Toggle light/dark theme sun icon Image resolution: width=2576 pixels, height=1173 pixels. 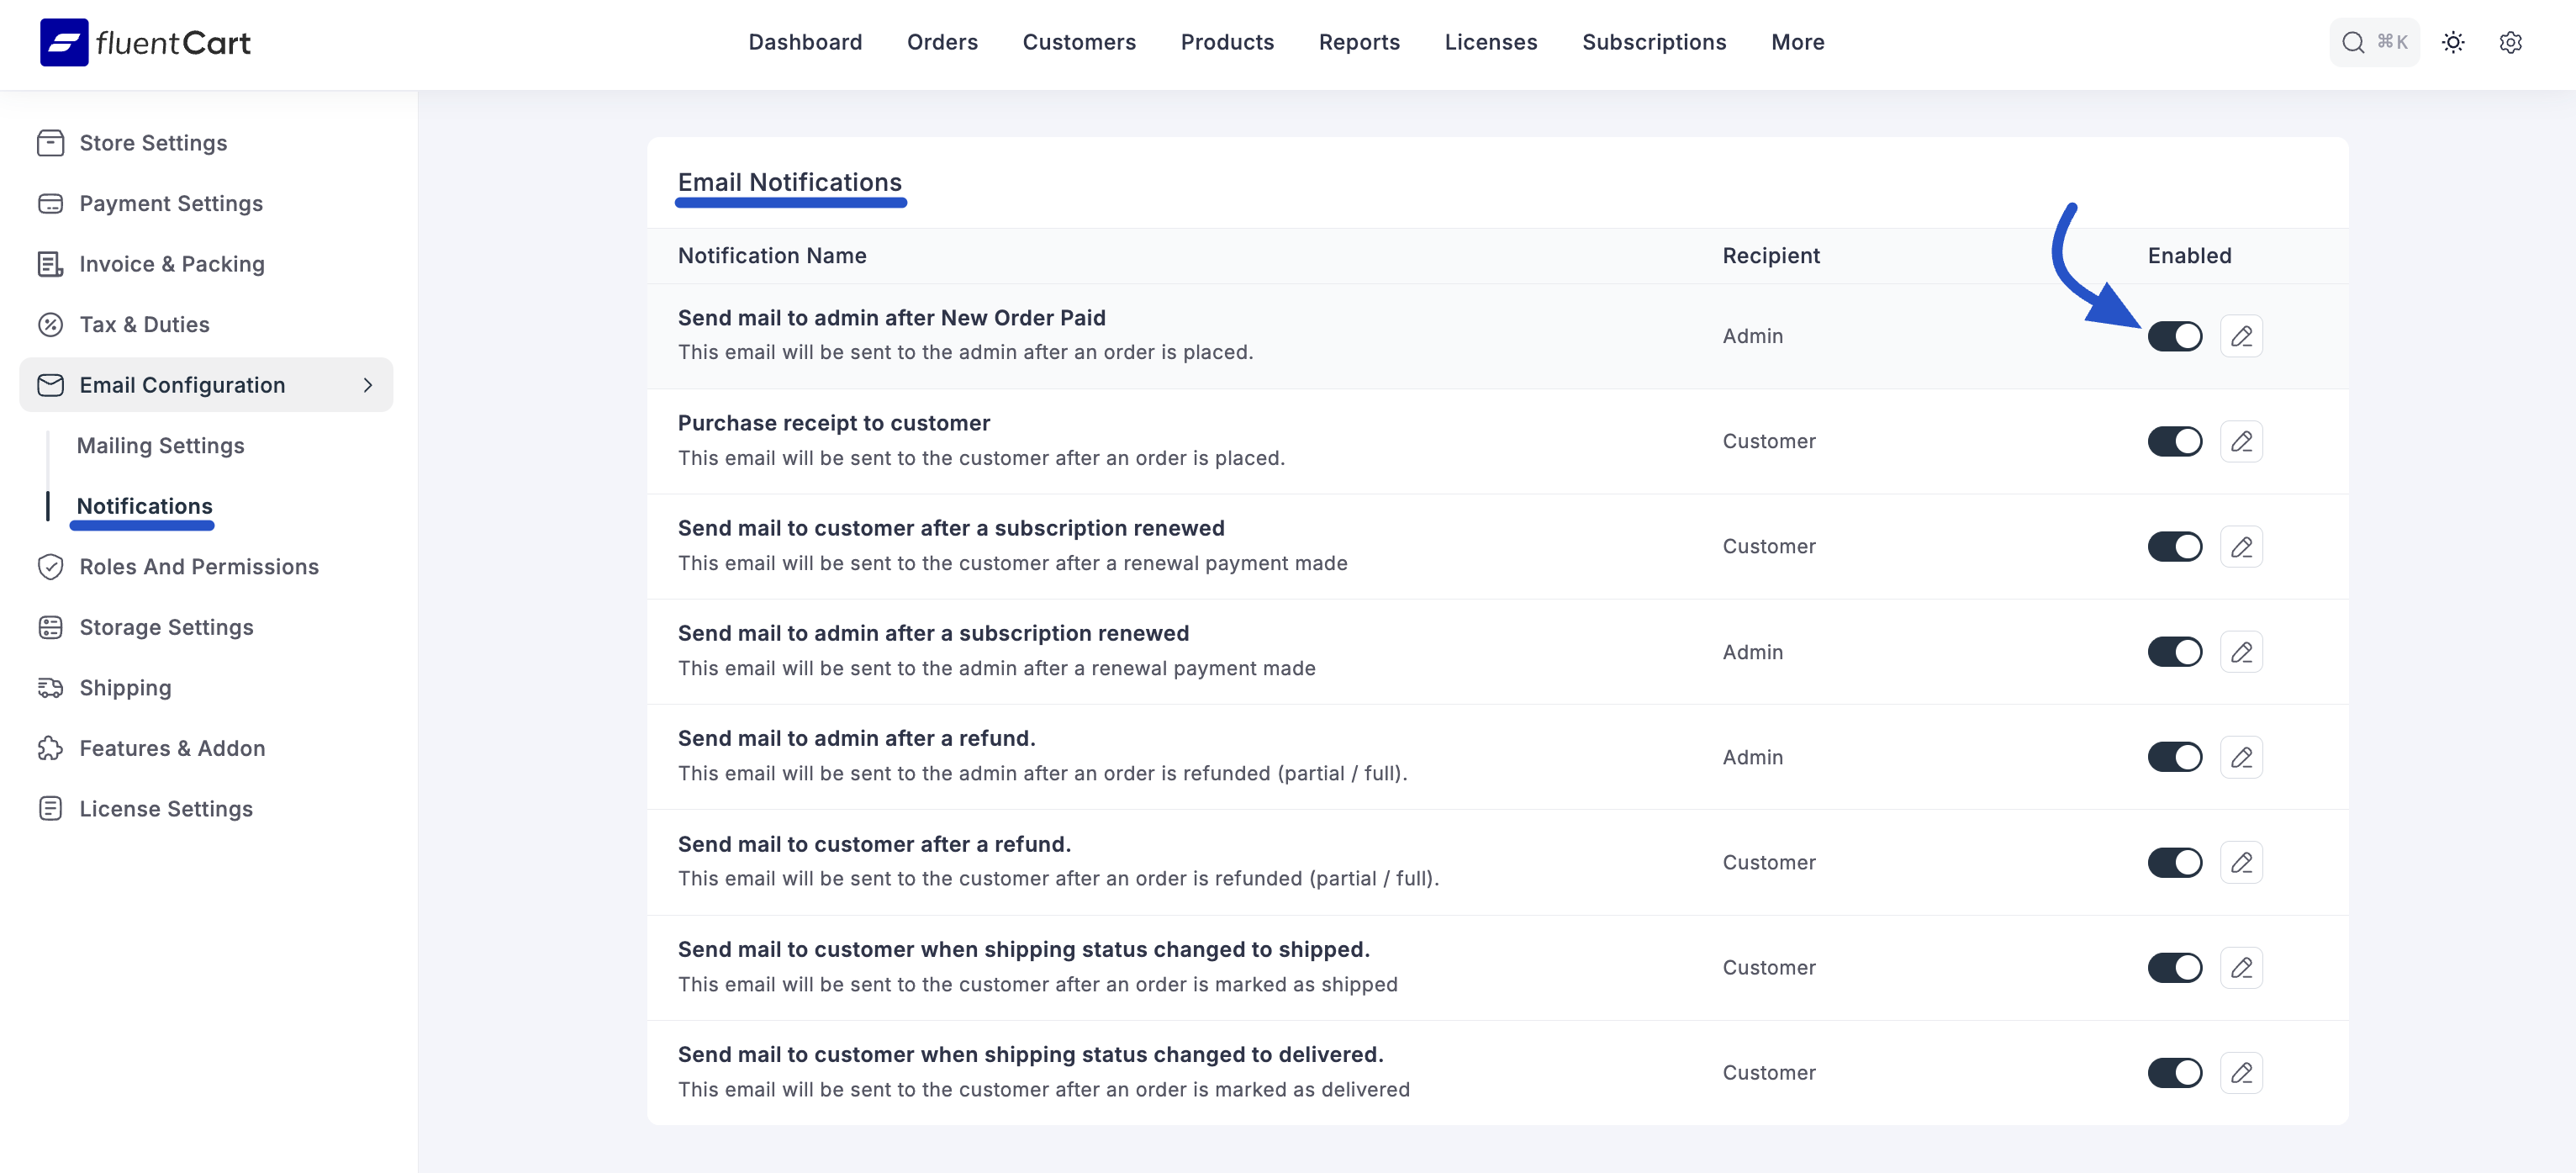point(2452,42)
